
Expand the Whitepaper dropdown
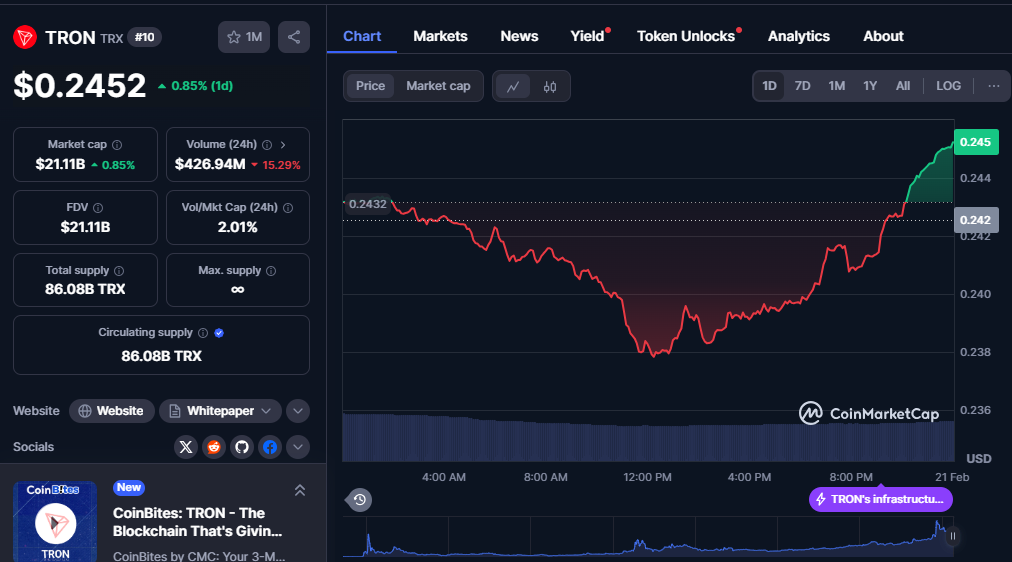coord(220,411)
